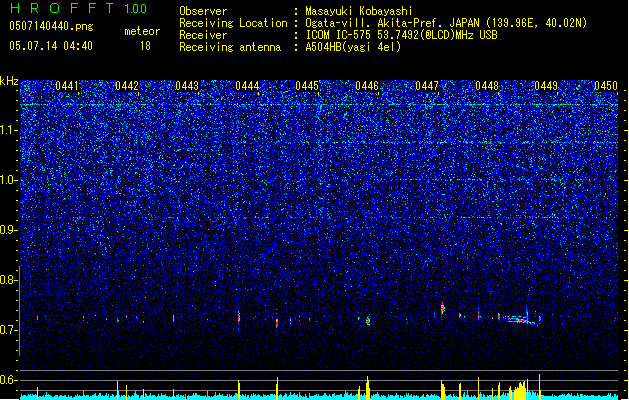This screenshot has width=629, height=400.
Task: Click the 0447 time marker
Action: tap(427, 86)
